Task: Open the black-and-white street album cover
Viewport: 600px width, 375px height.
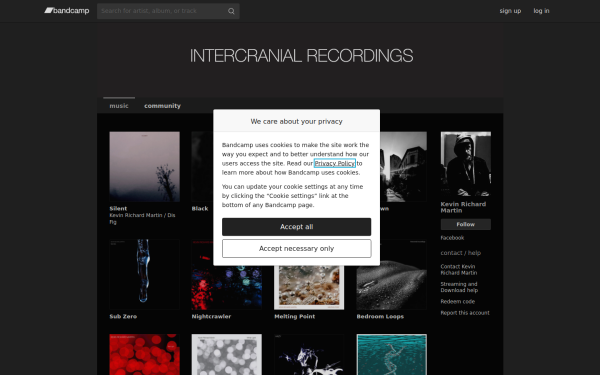Action: coord(403,166)
